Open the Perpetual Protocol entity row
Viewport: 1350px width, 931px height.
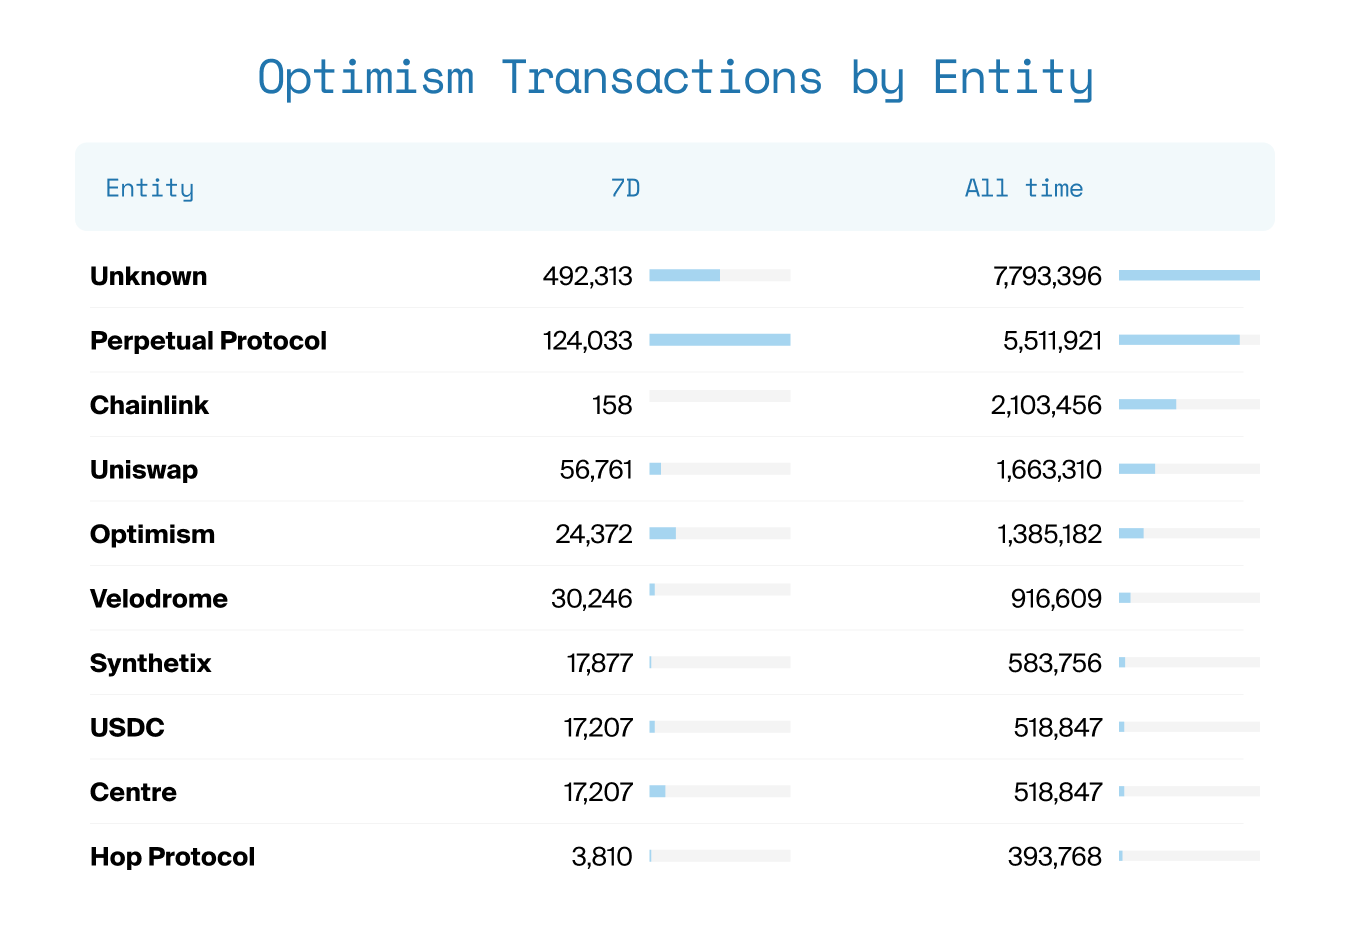208,341
